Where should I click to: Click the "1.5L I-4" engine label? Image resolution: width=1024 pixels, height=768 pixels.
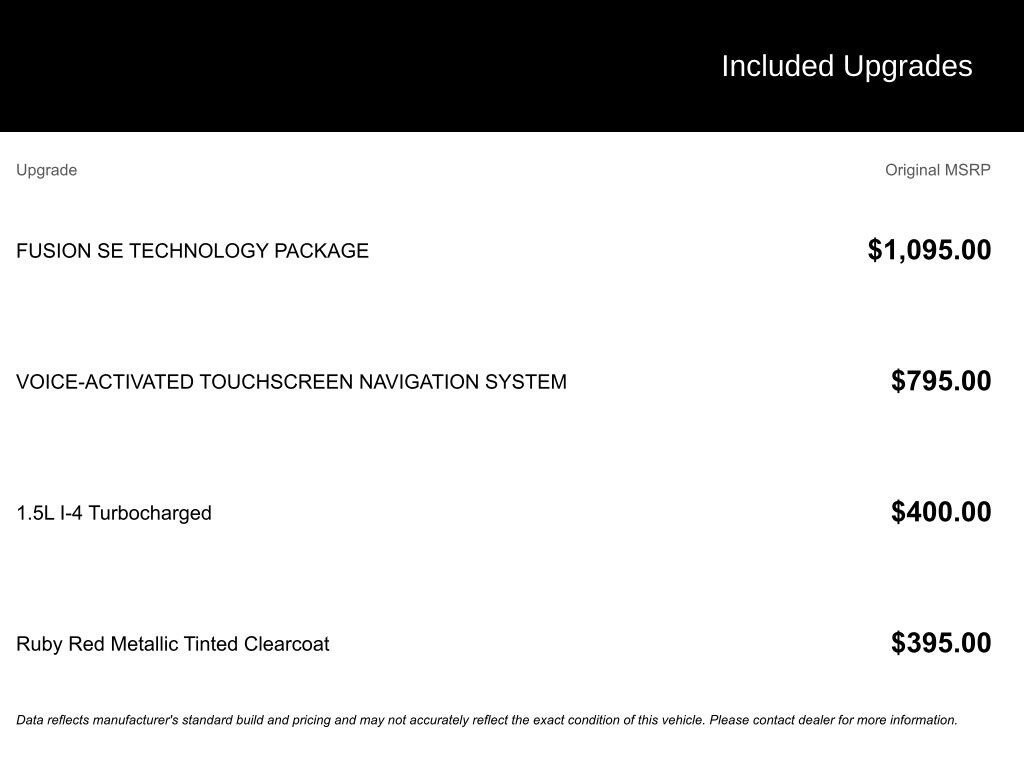(49, 513)
